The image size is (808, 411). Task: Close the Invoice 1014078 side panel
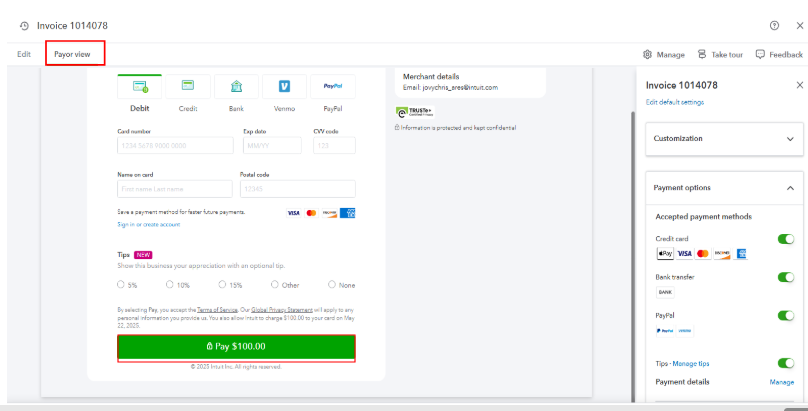tap(799, 85)
